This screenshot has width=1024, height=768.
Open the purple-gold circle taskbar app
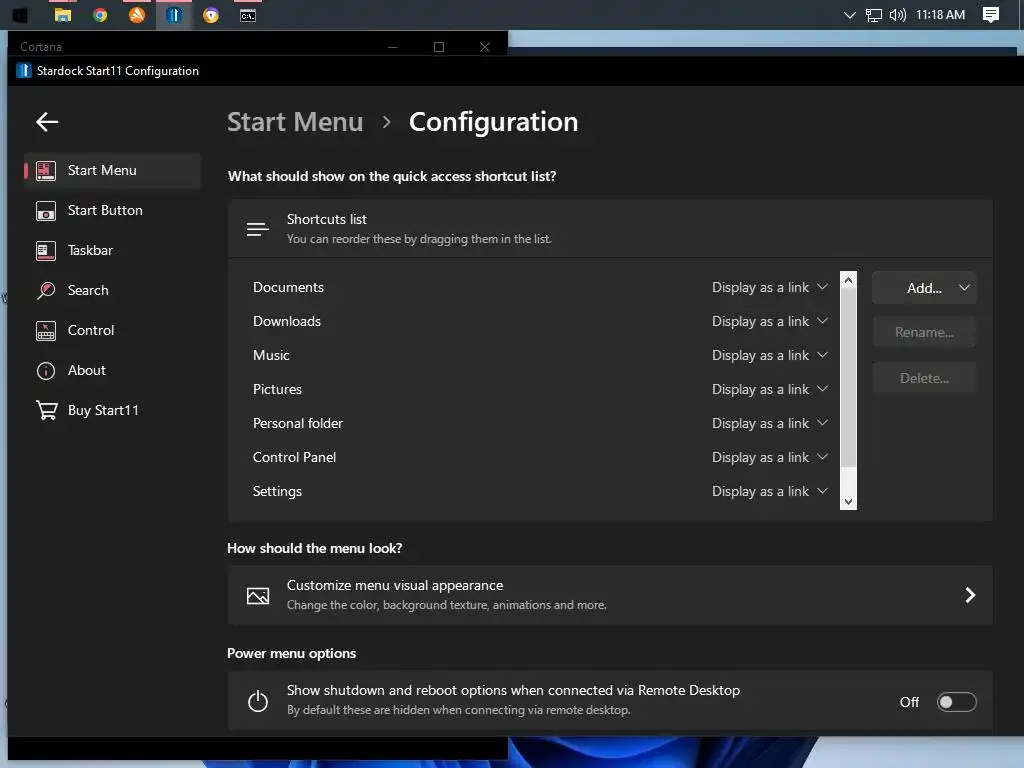tap(211, 15)
